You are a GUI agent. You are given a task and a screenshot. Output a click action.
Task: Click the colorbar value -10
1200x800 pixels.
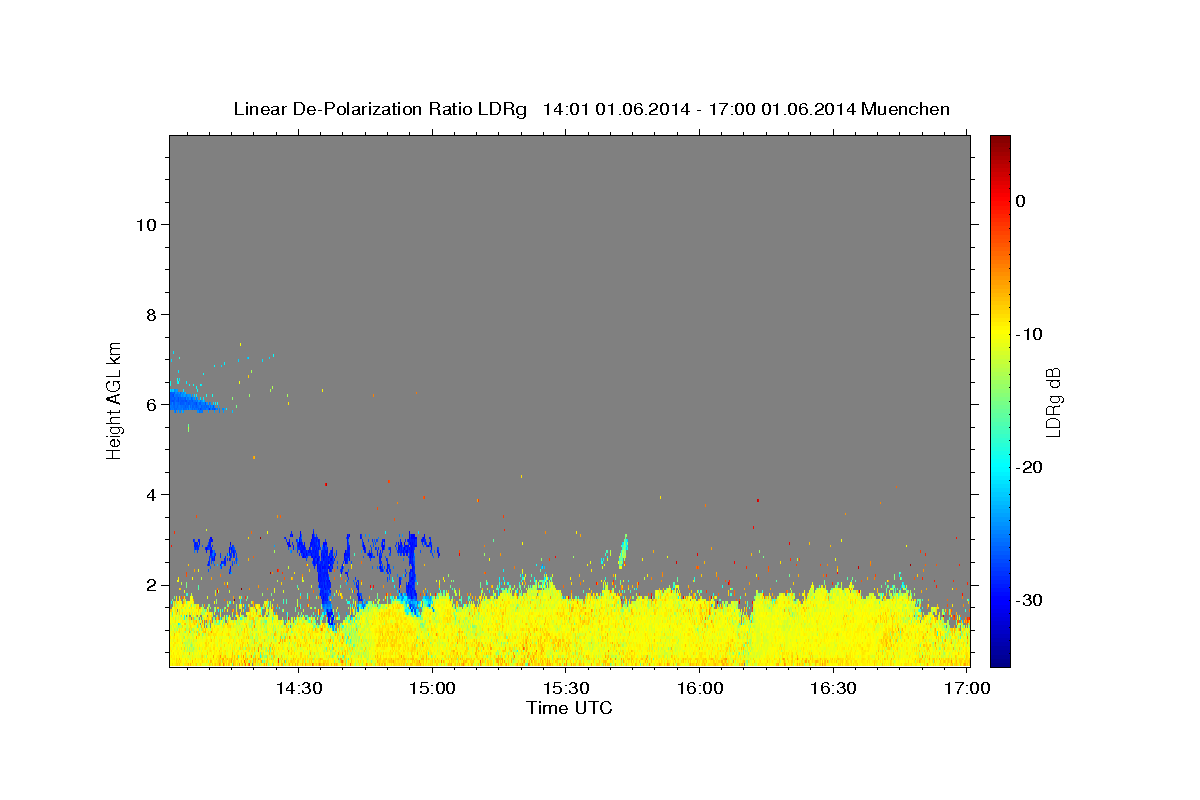[1030, 334]
